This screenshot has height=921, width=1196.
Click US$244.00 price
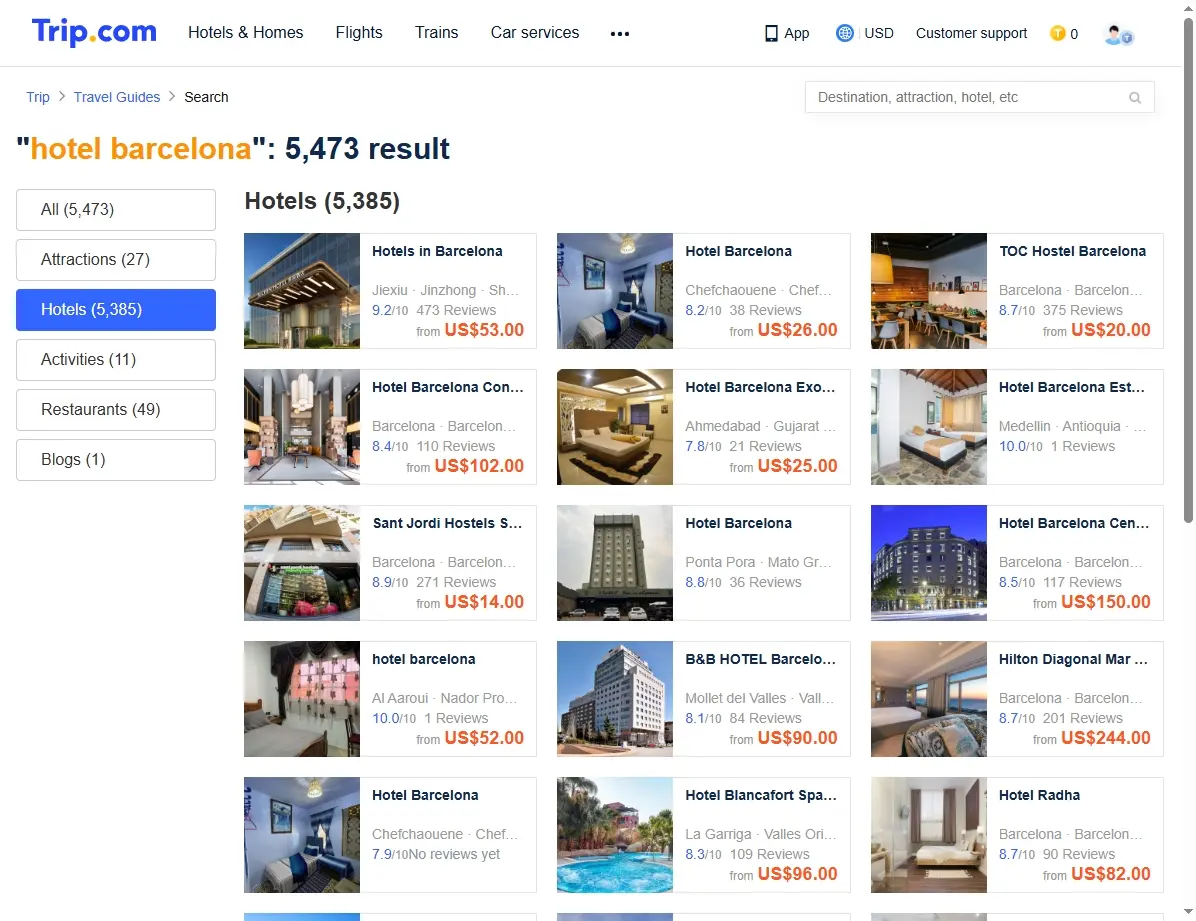click(1105, 738)
